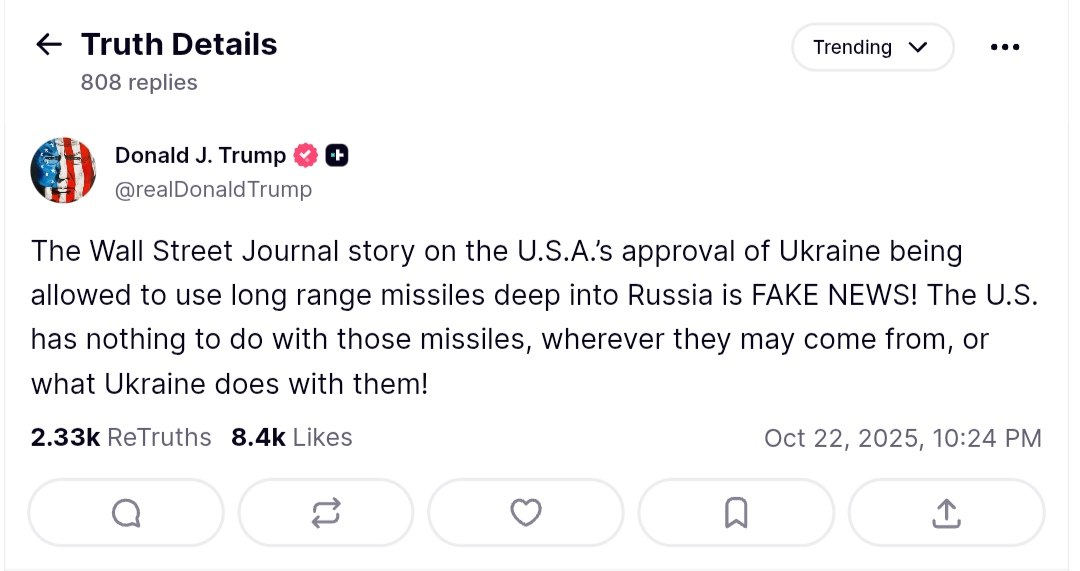The width and height of the screenshot is (1080, 571).
Task: View the 2.33k ReTruths list
Action: [x=121, y=437]
